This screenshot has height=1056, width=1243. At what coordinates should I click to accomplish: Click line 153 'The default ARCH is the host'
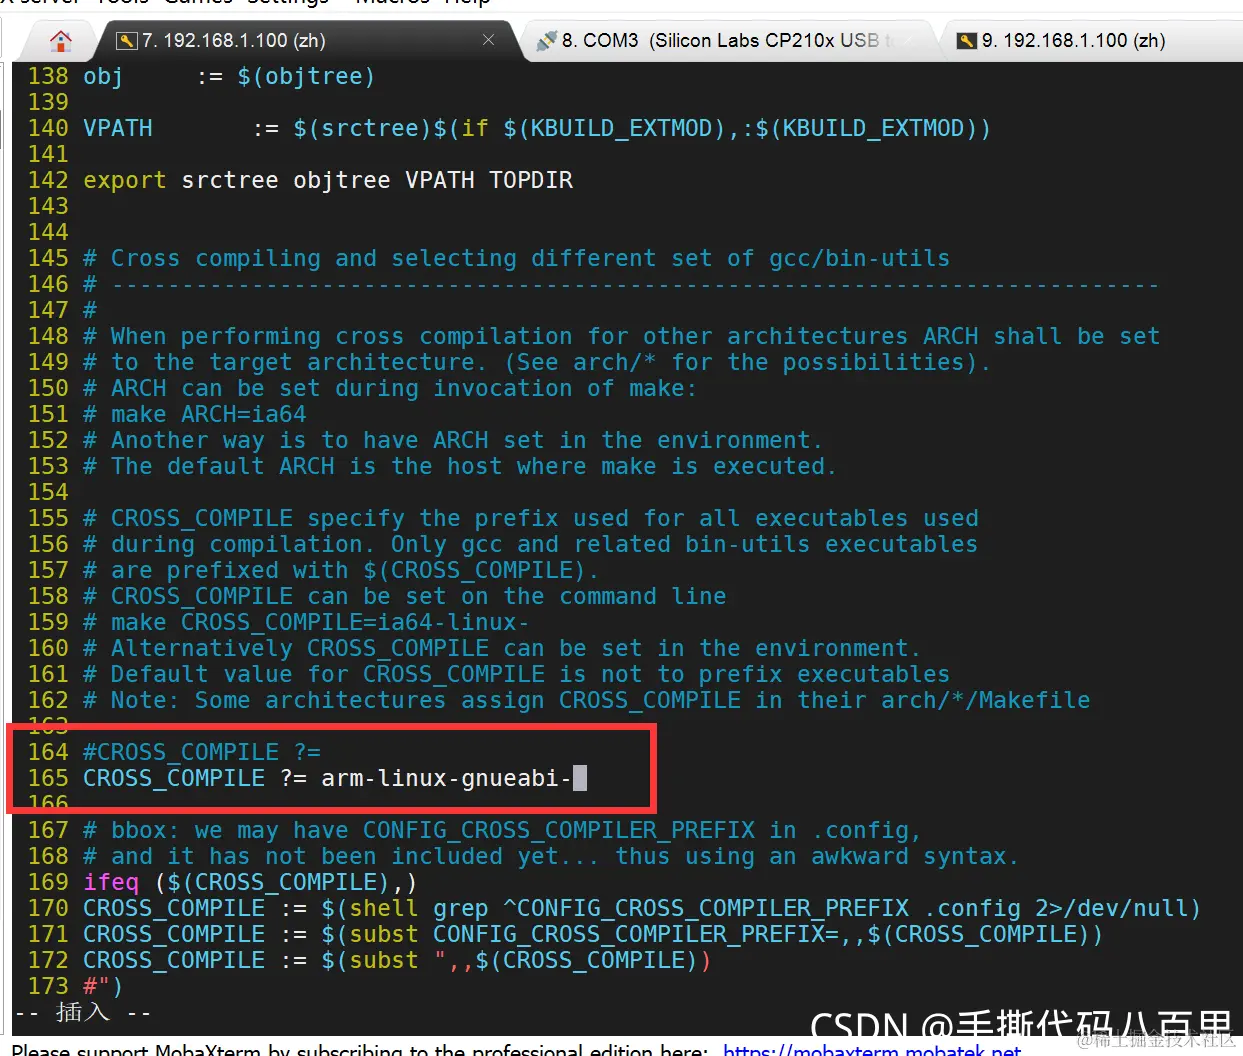[x=459, y=467]
